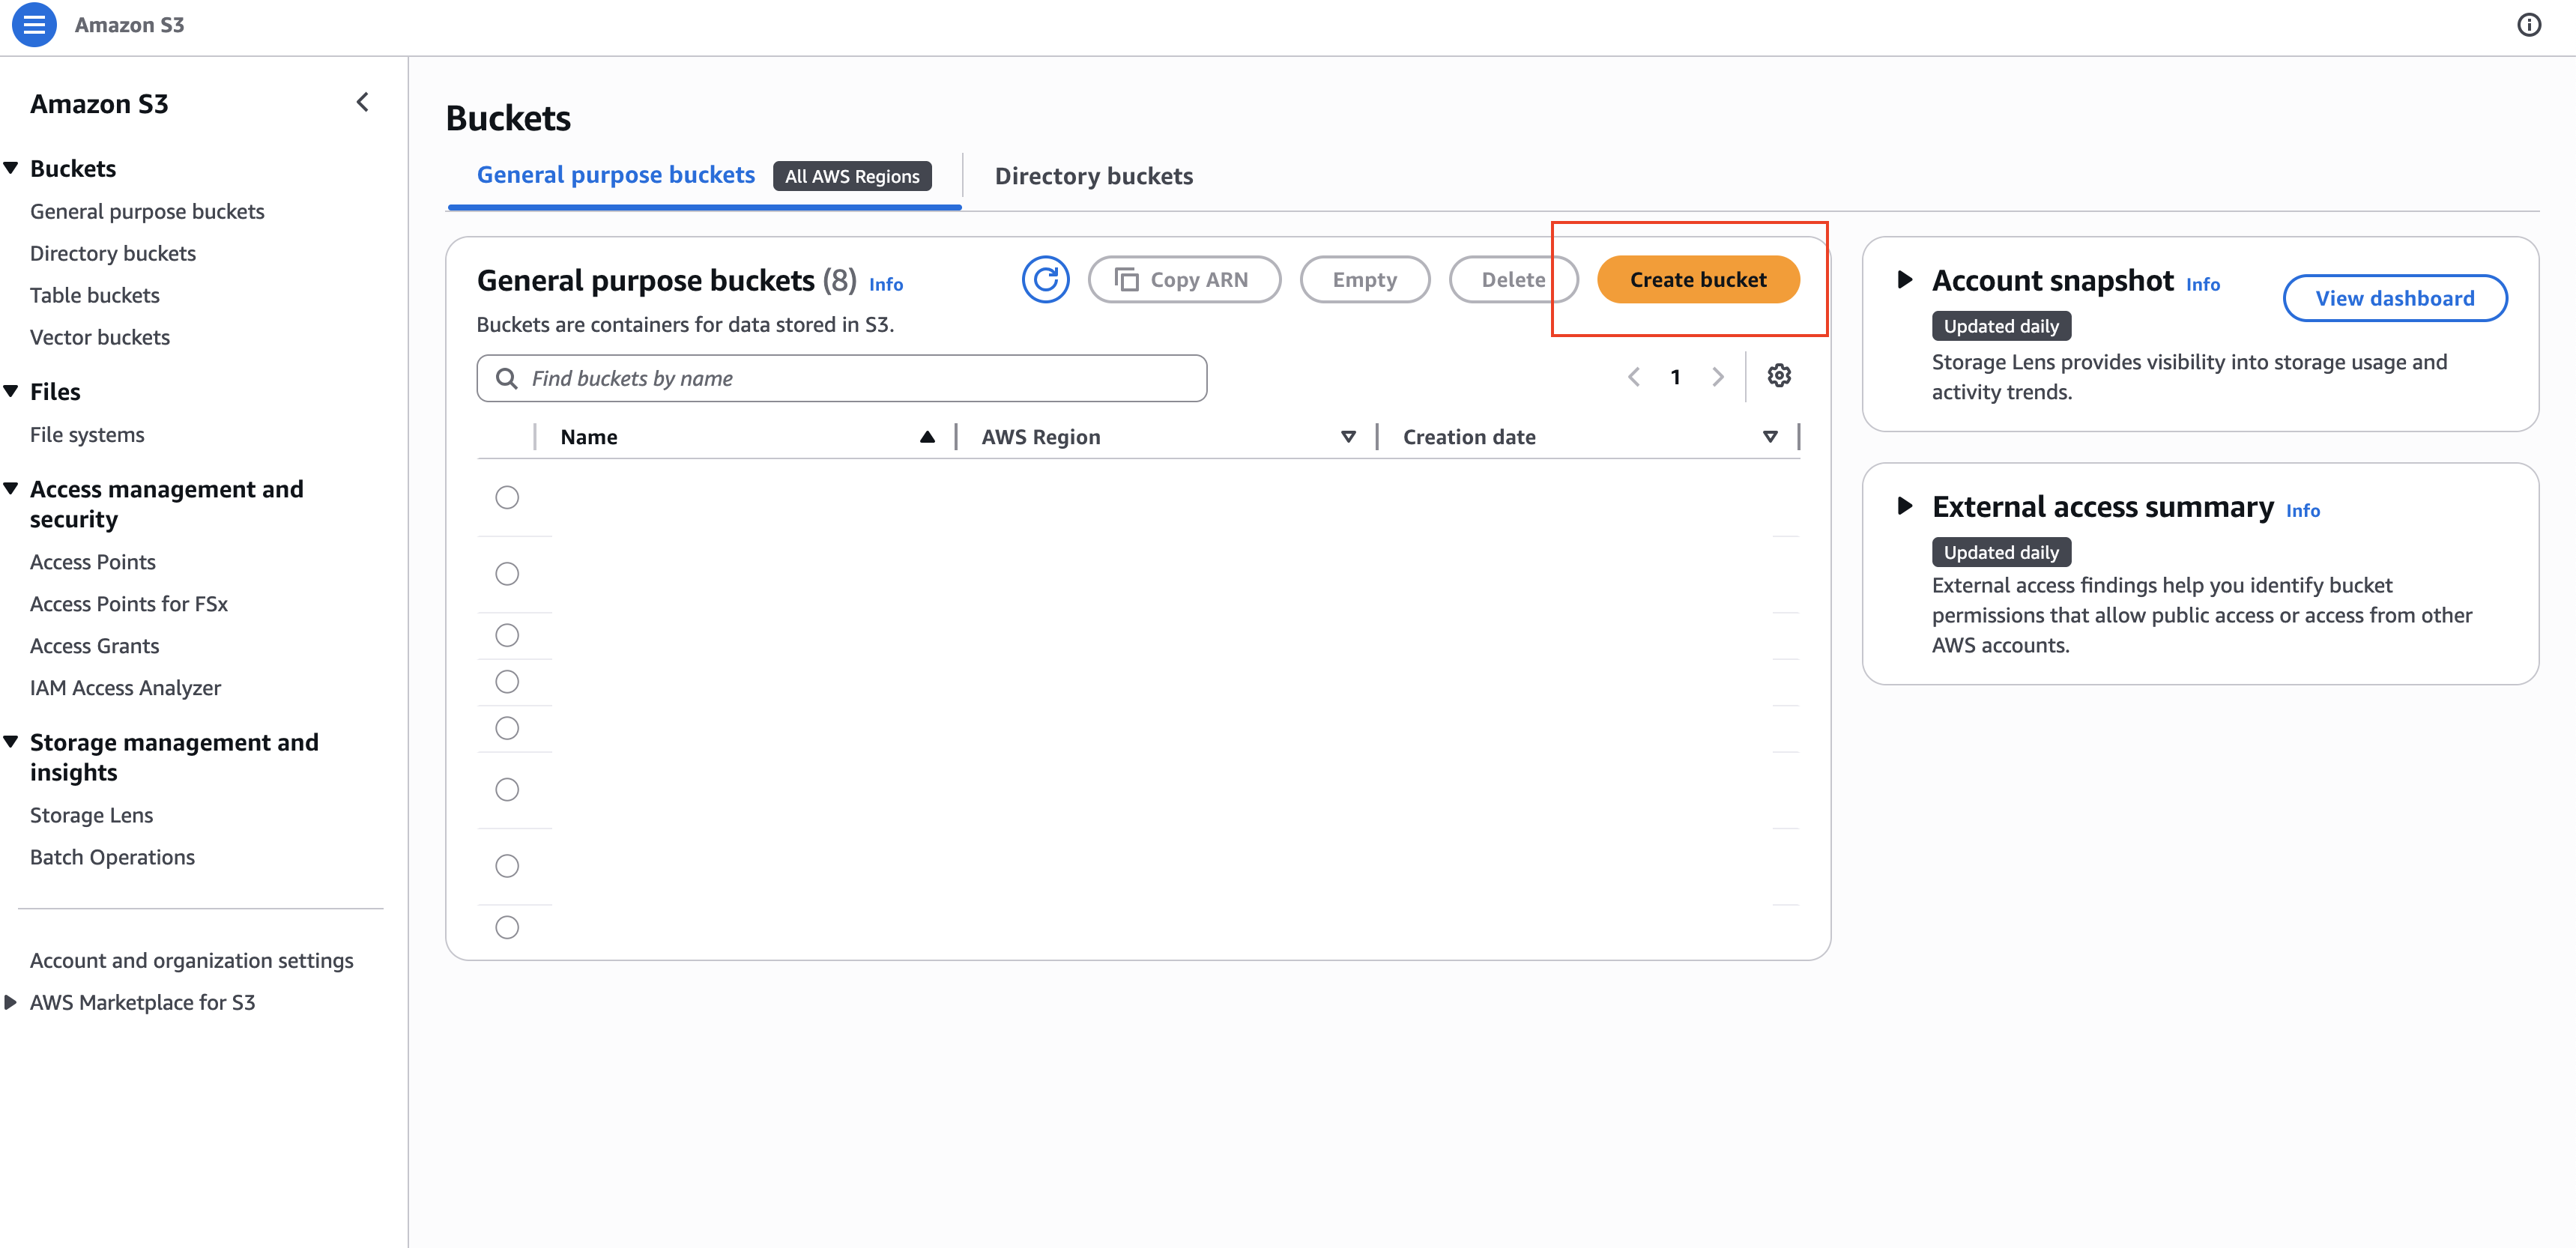The width and height of the screenshot is (2576, 1248).
Task: Focus the Find buckets by name field
Action: click(841, 378)
